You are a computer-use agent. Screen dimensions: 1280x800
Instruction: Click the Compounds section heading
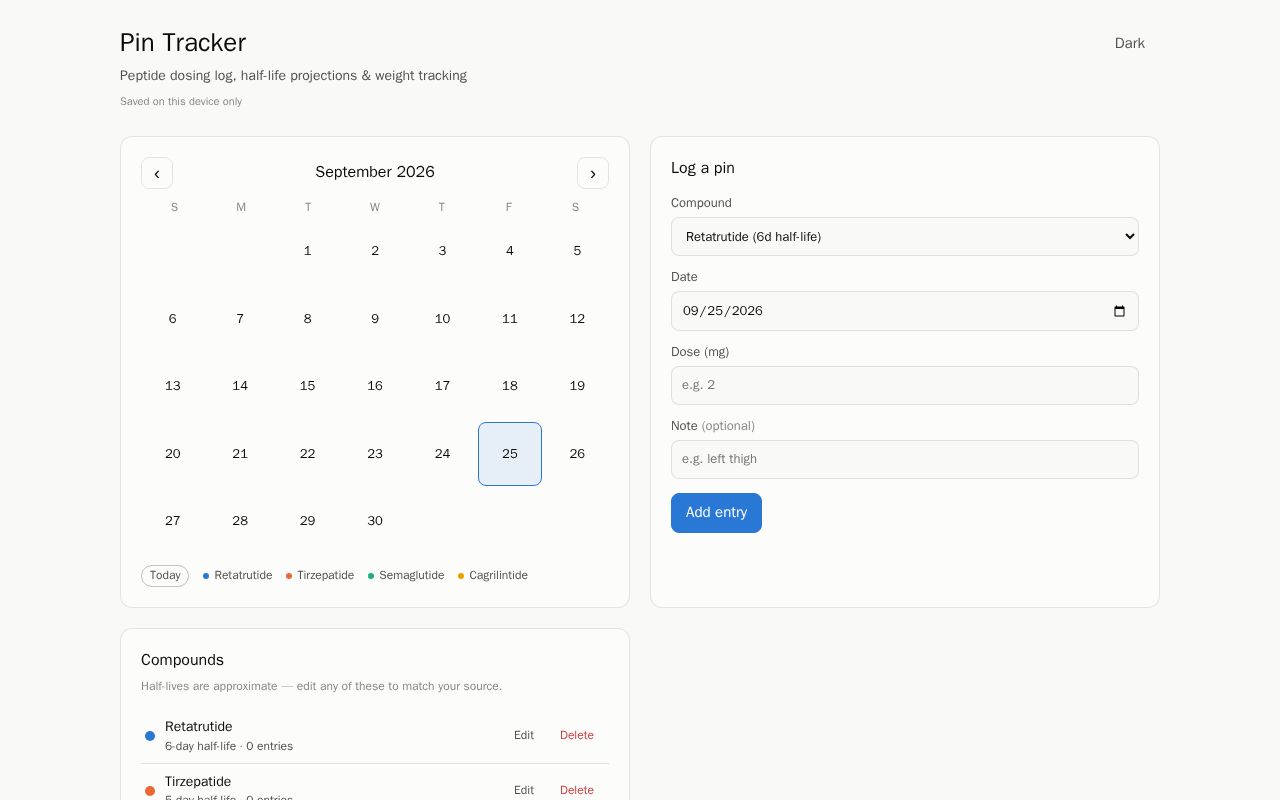point(182,660)
